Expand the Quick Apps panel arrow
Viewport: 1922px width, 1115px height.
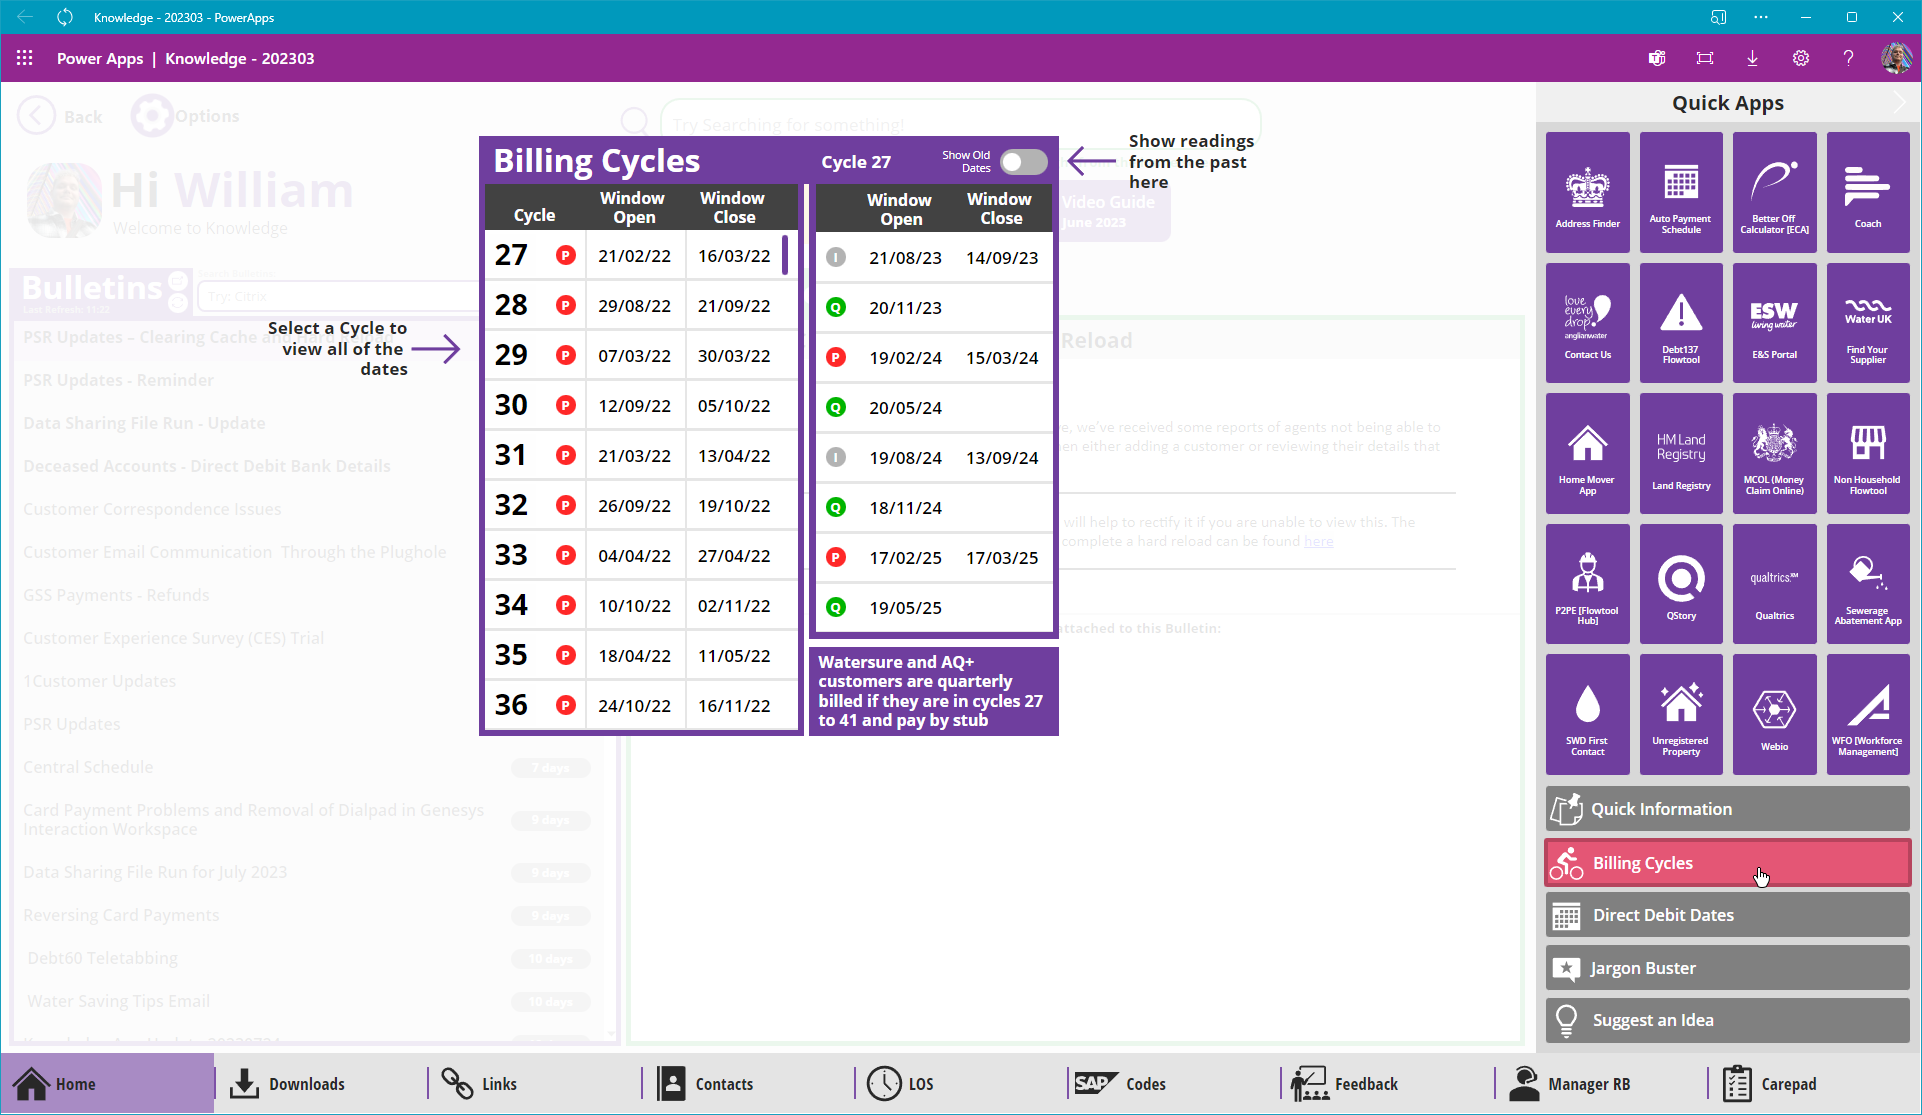1899,103
